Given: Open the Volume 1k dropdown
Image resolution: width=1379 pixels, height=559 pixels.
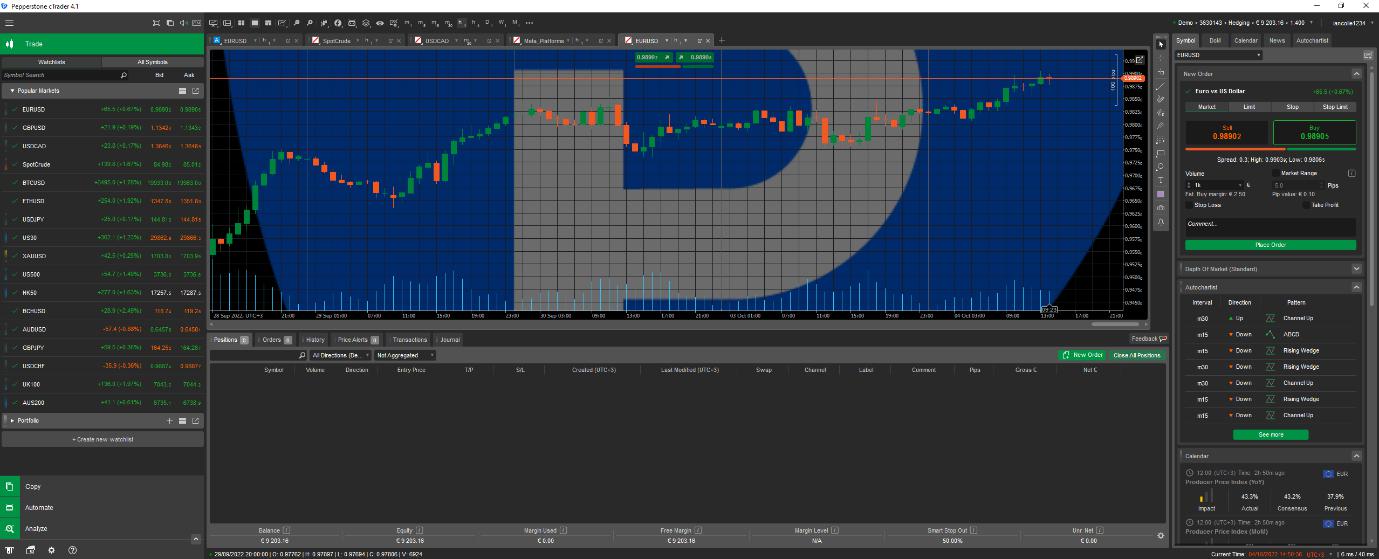Looking at the screenshot, I should [1215, 185].
